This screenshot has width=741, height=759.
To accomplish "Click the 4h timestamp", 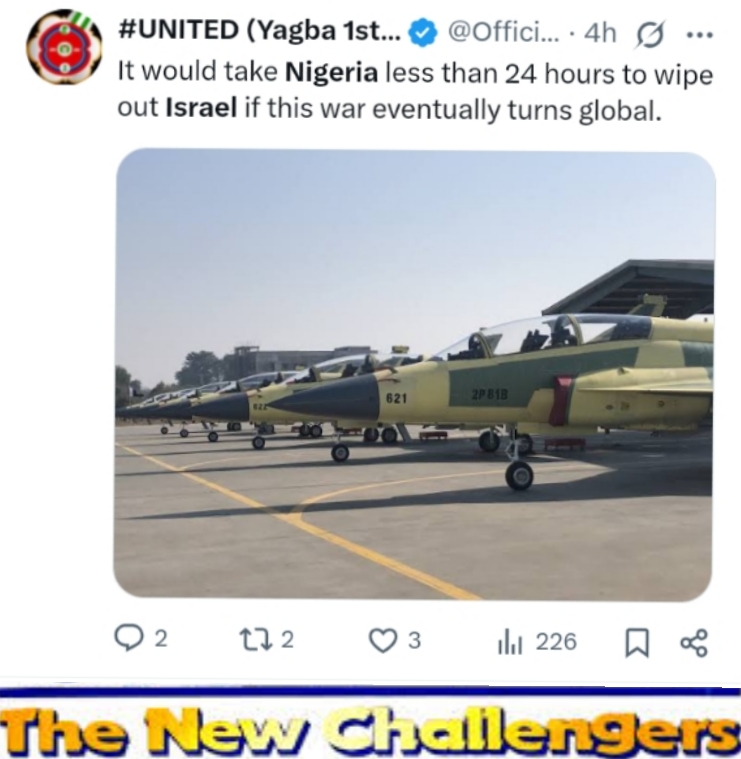I will (x=600, y=33).
